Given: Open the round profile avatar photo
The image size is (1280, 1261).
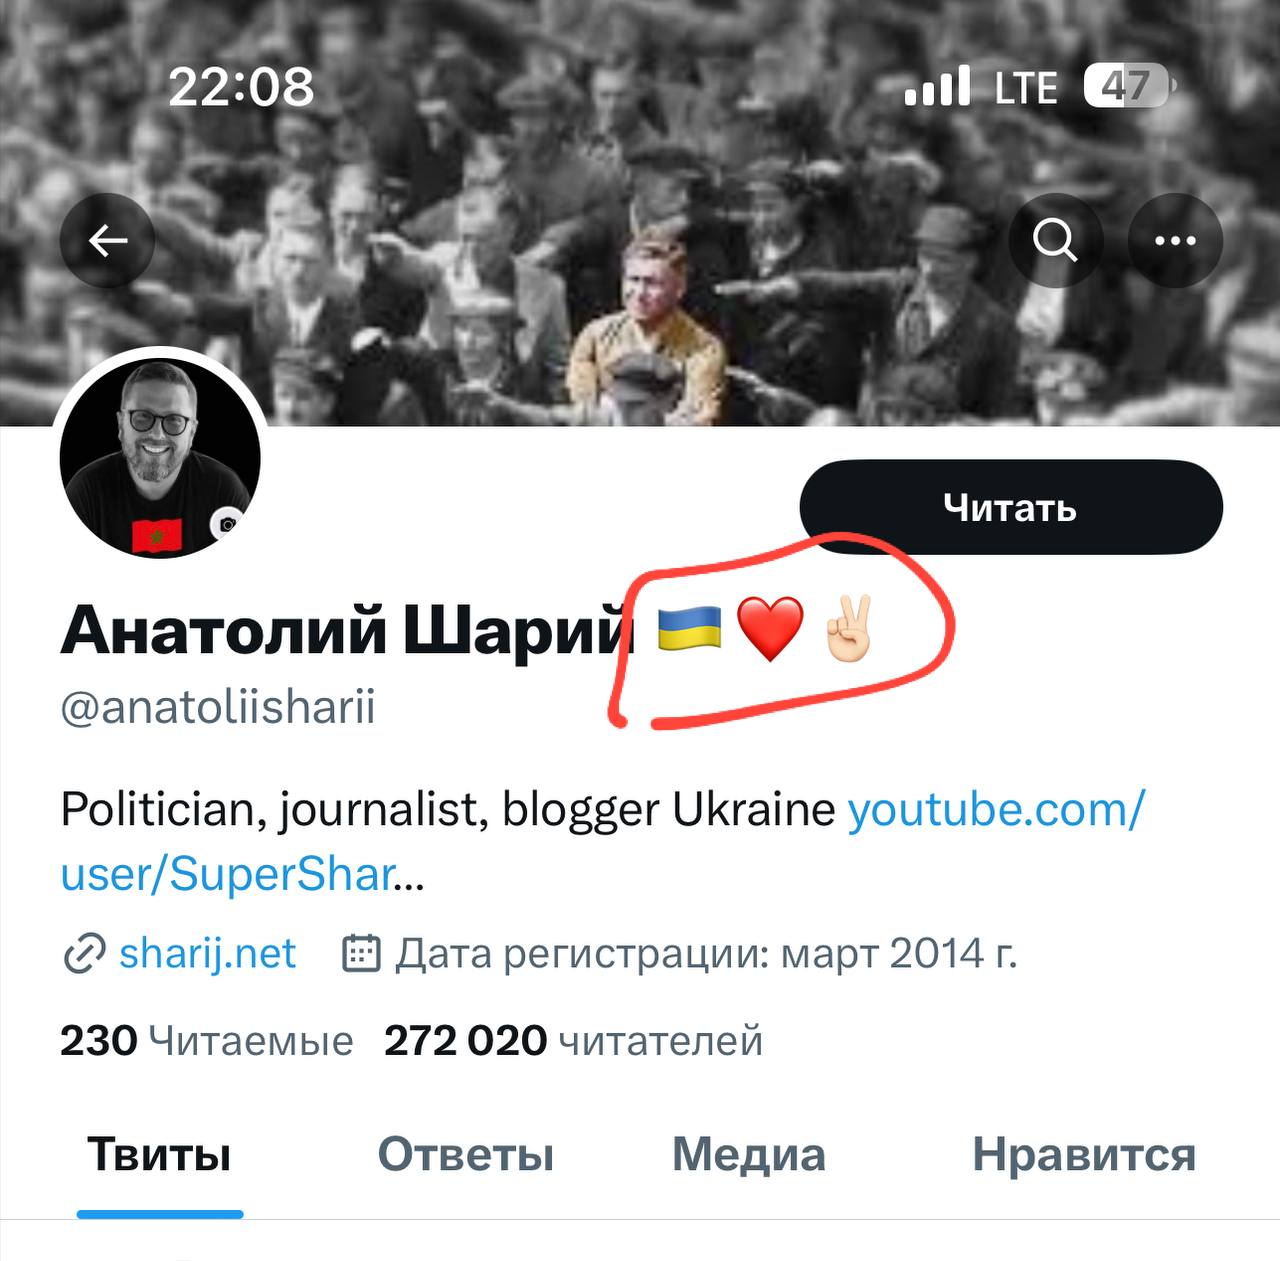Looking at the screenshot, I should point(160,459).
